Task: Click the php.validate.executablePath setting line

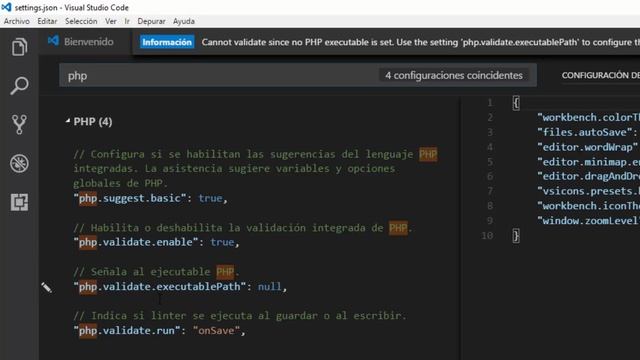Action: click(180, 287)
